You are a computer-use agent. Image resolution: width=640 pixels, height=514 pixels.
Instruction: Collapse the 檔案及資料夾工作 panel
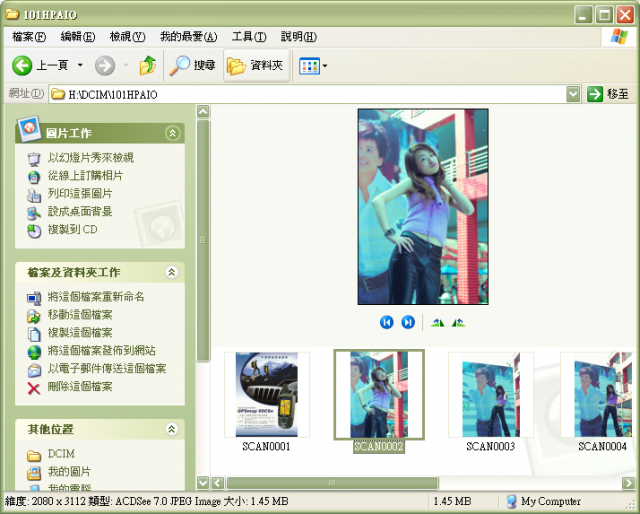click(x=172, y=272)
